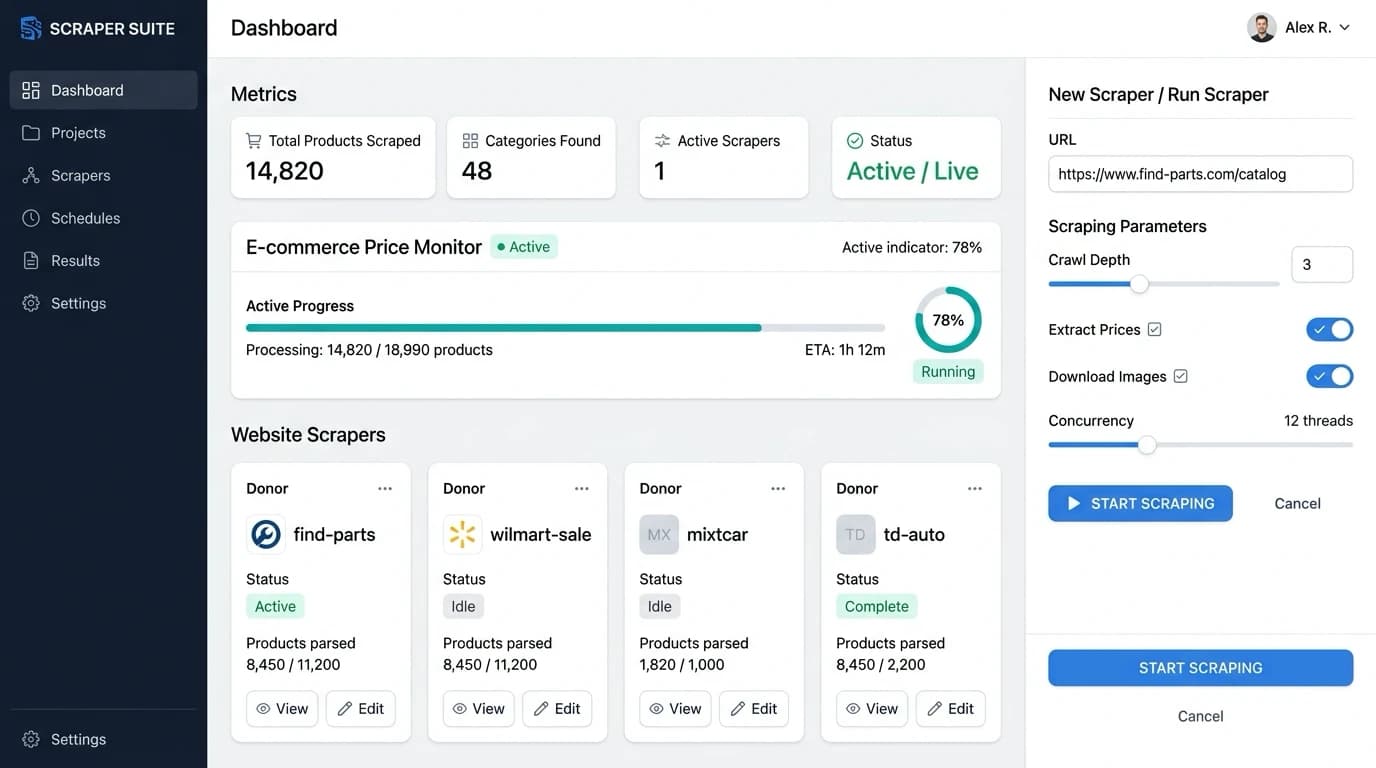
Task: Click the bottom sidebar Settings gear icon
Action: (31, 739)
